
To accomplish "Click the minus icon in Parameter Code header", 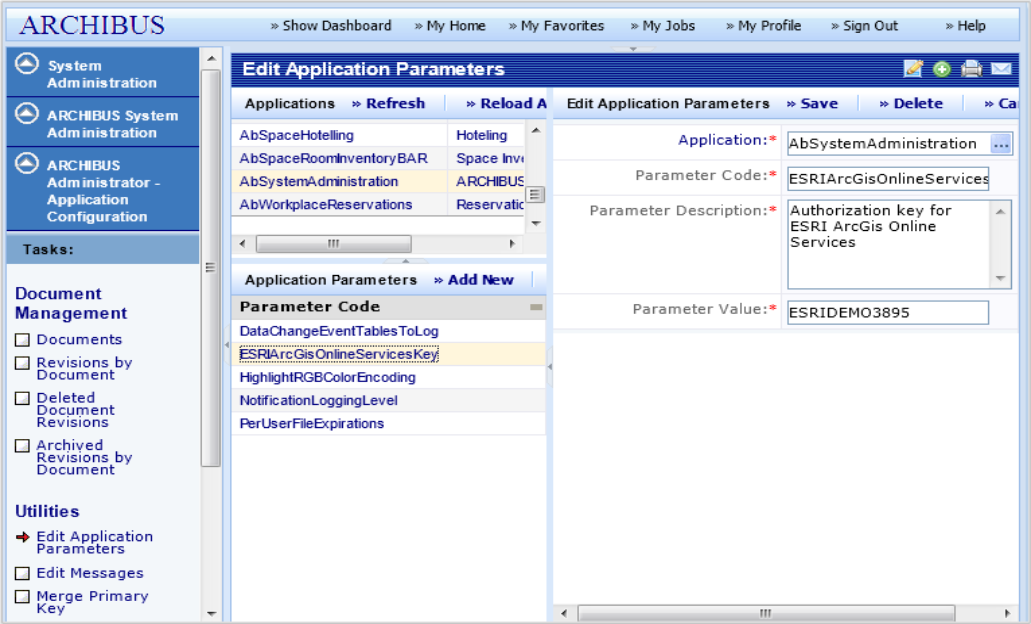I will tap(537, 307).
